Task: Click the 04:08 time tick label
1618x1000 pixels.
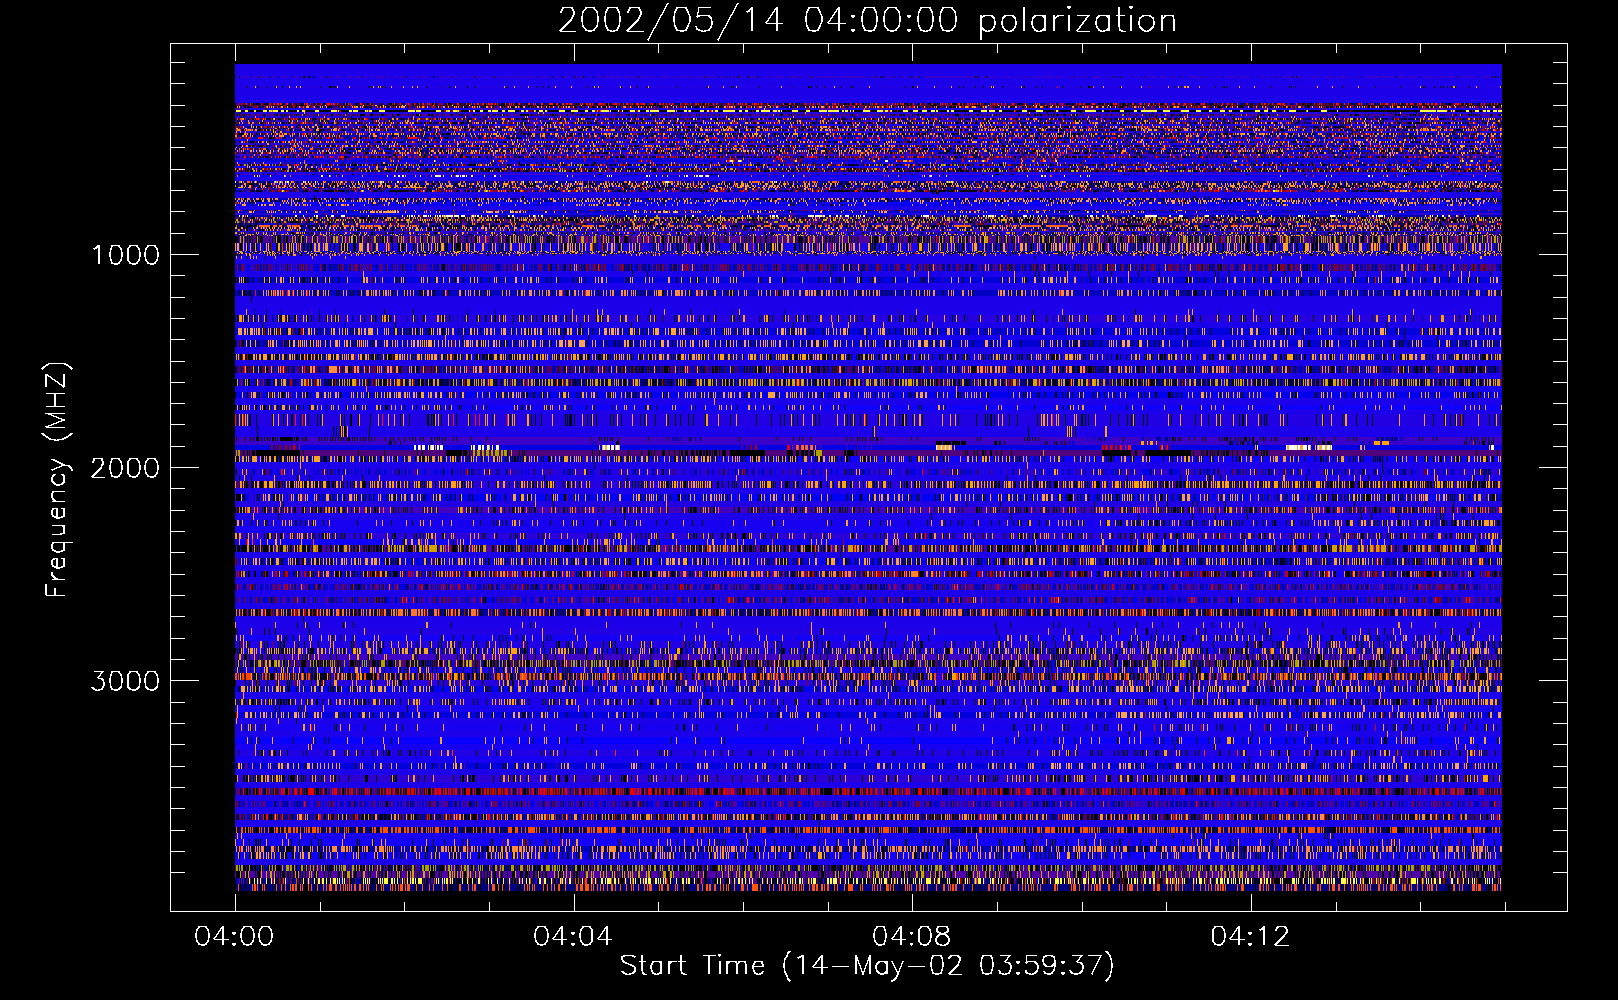Action: coord(911,936)
